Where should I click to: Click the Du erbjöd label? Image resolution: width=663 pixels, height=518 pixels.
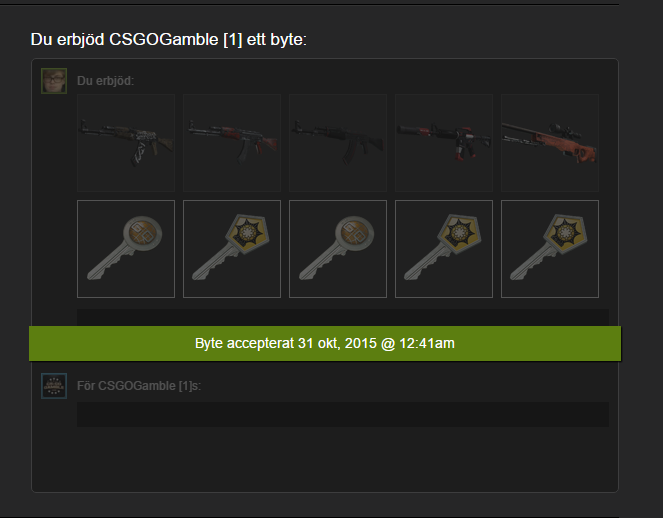tap(105, 81)
